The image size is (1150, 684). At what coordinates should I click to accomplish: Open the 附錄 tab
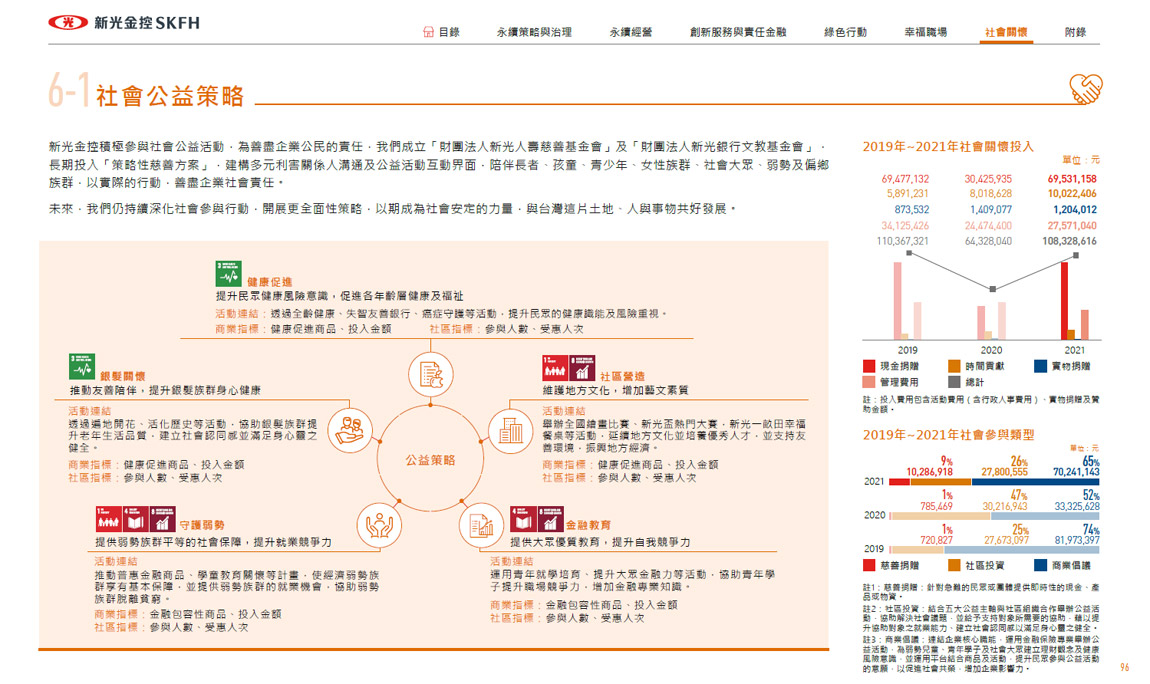click(1075, 32)
